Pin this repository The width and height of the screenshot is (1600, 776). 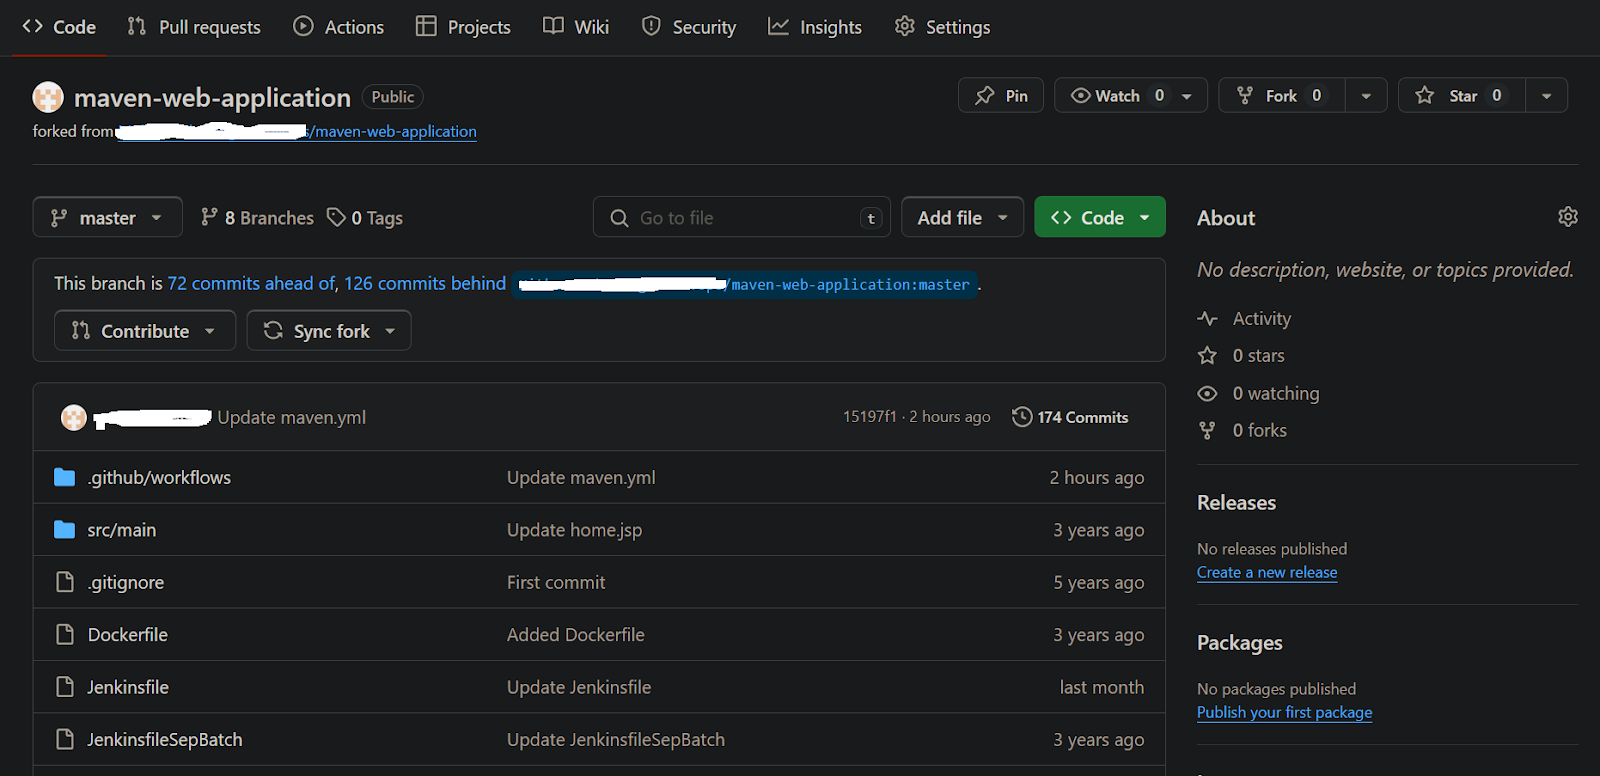[x=1001, y=95]
